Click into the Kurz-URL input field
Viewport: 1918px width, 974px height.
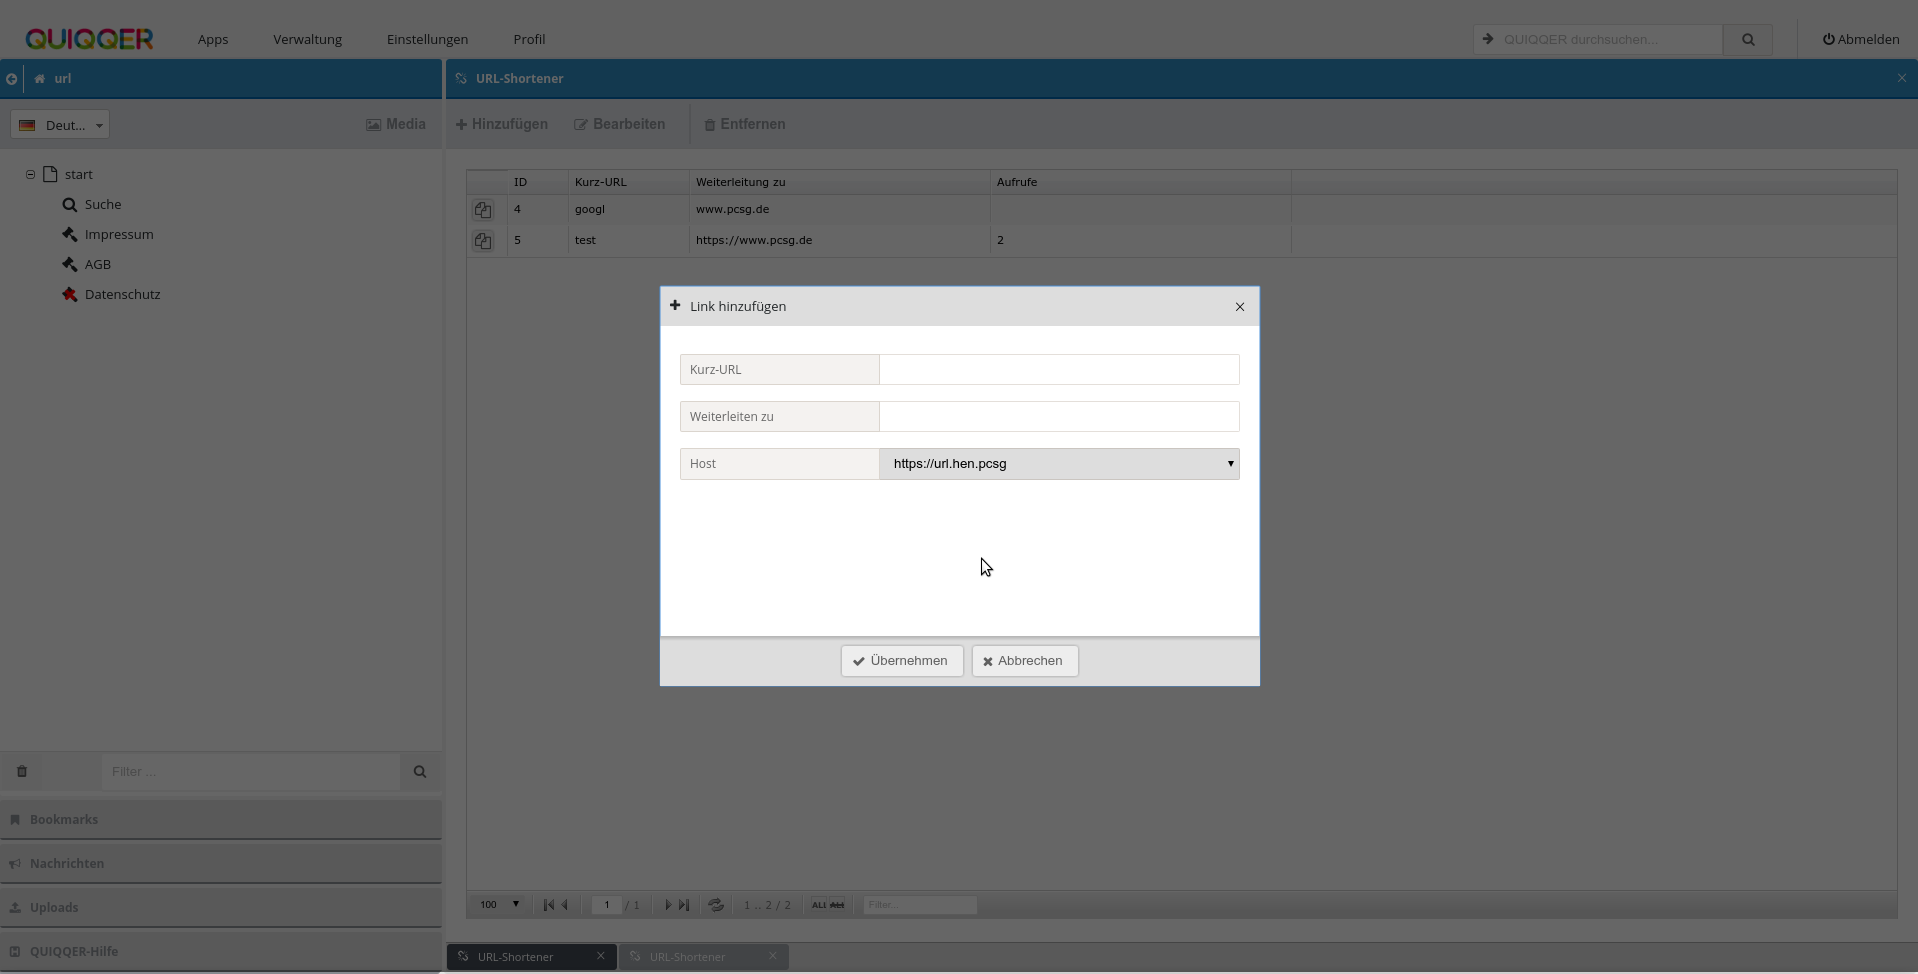pos(1058,370)
